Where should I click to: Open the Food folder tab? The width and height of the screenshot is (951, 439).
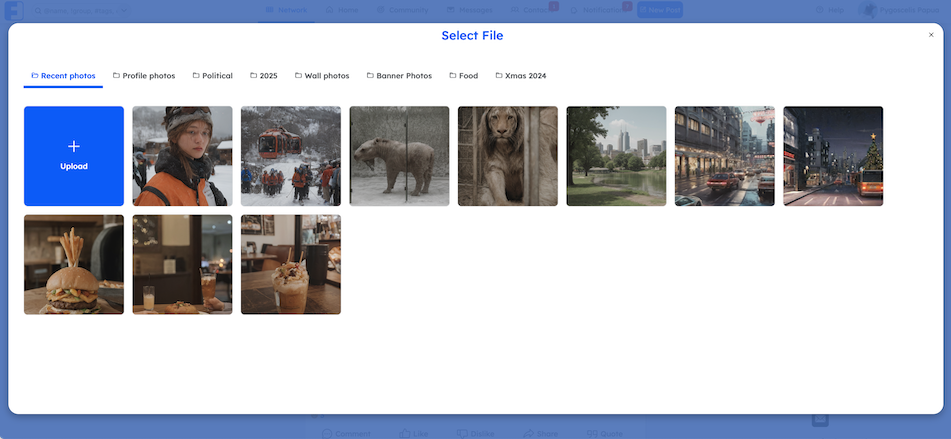pyautogui.click(x=464, y=76)
